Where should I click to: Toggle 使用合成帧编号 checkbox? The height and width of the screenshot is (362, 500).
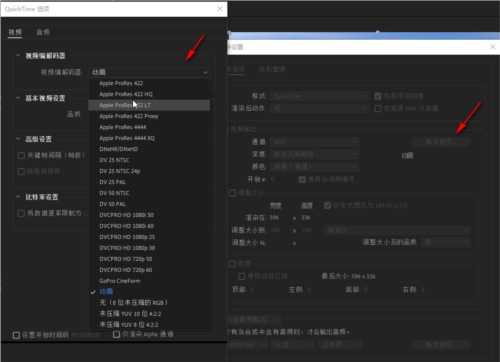pyautogui.click(x=302, y=179)
